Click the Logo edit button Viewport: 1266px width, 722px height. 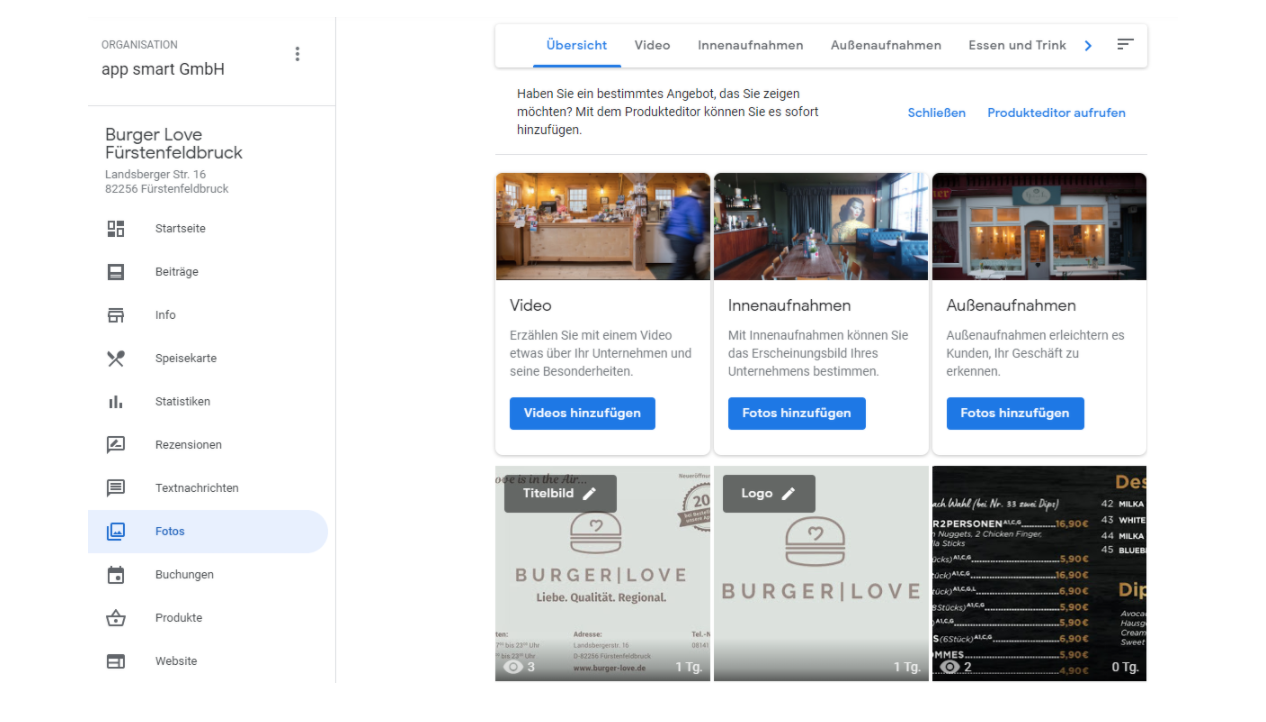769,494
